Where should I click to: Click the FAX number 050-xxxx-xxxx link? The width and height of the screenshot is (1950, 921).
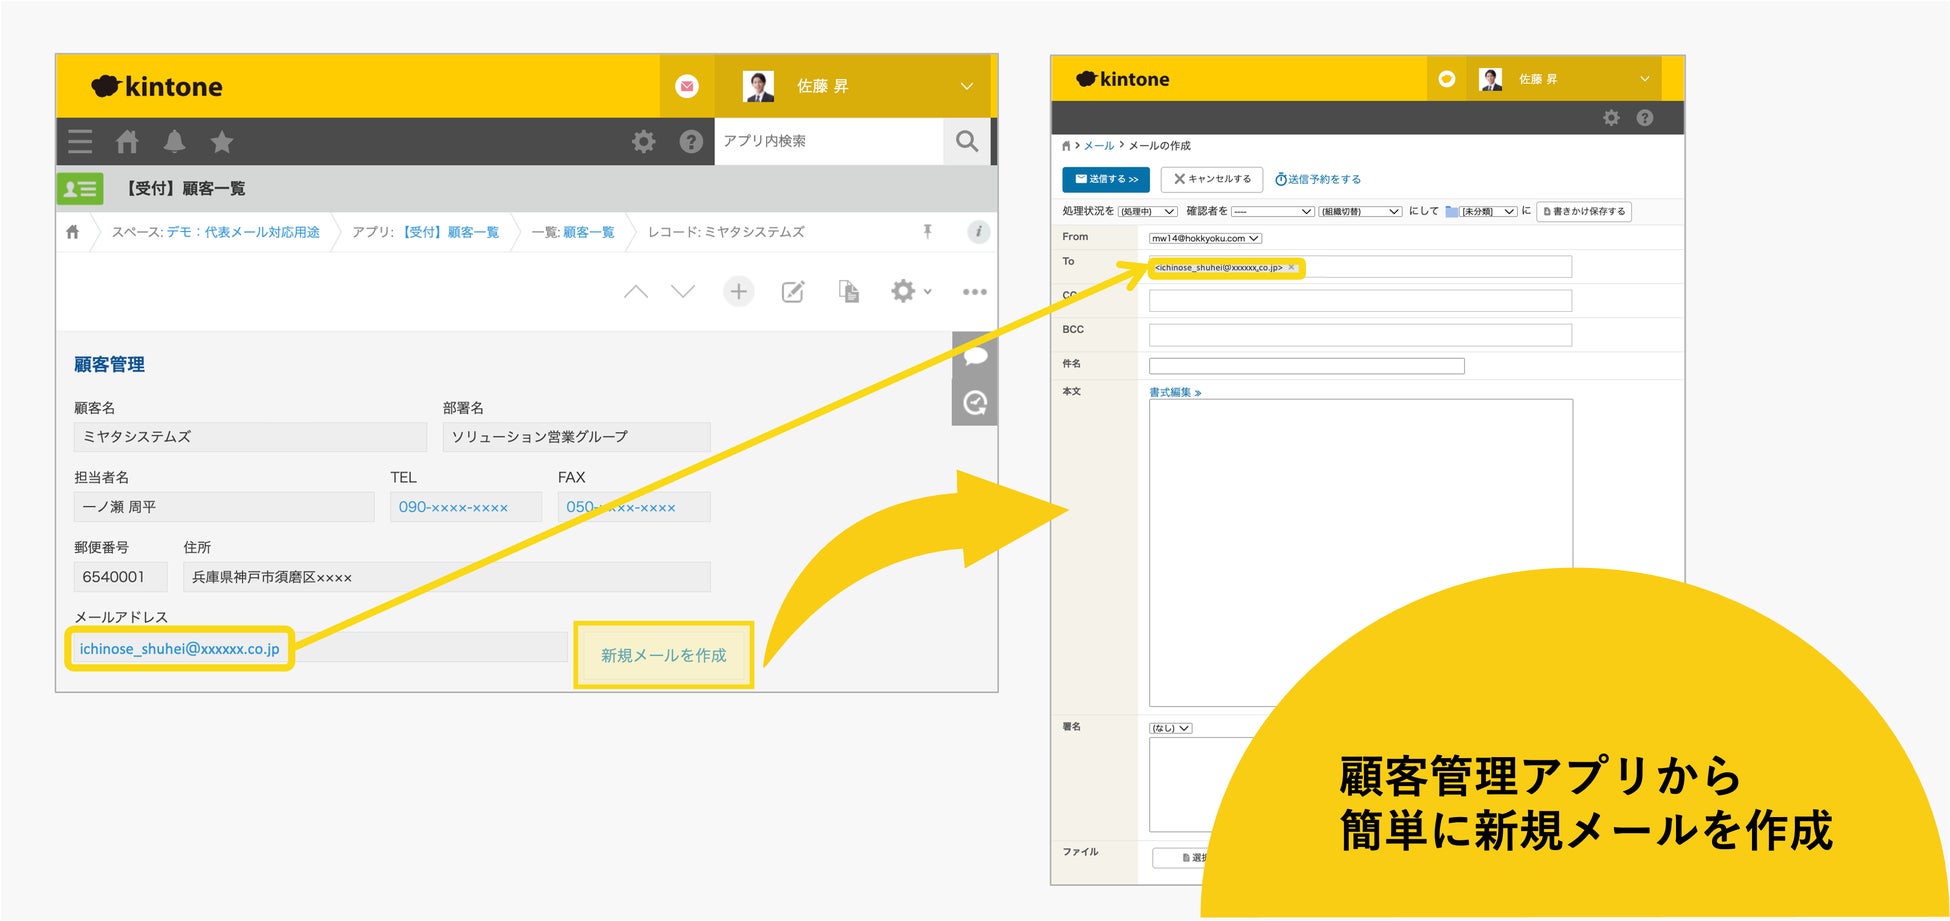tap(621, 507)
